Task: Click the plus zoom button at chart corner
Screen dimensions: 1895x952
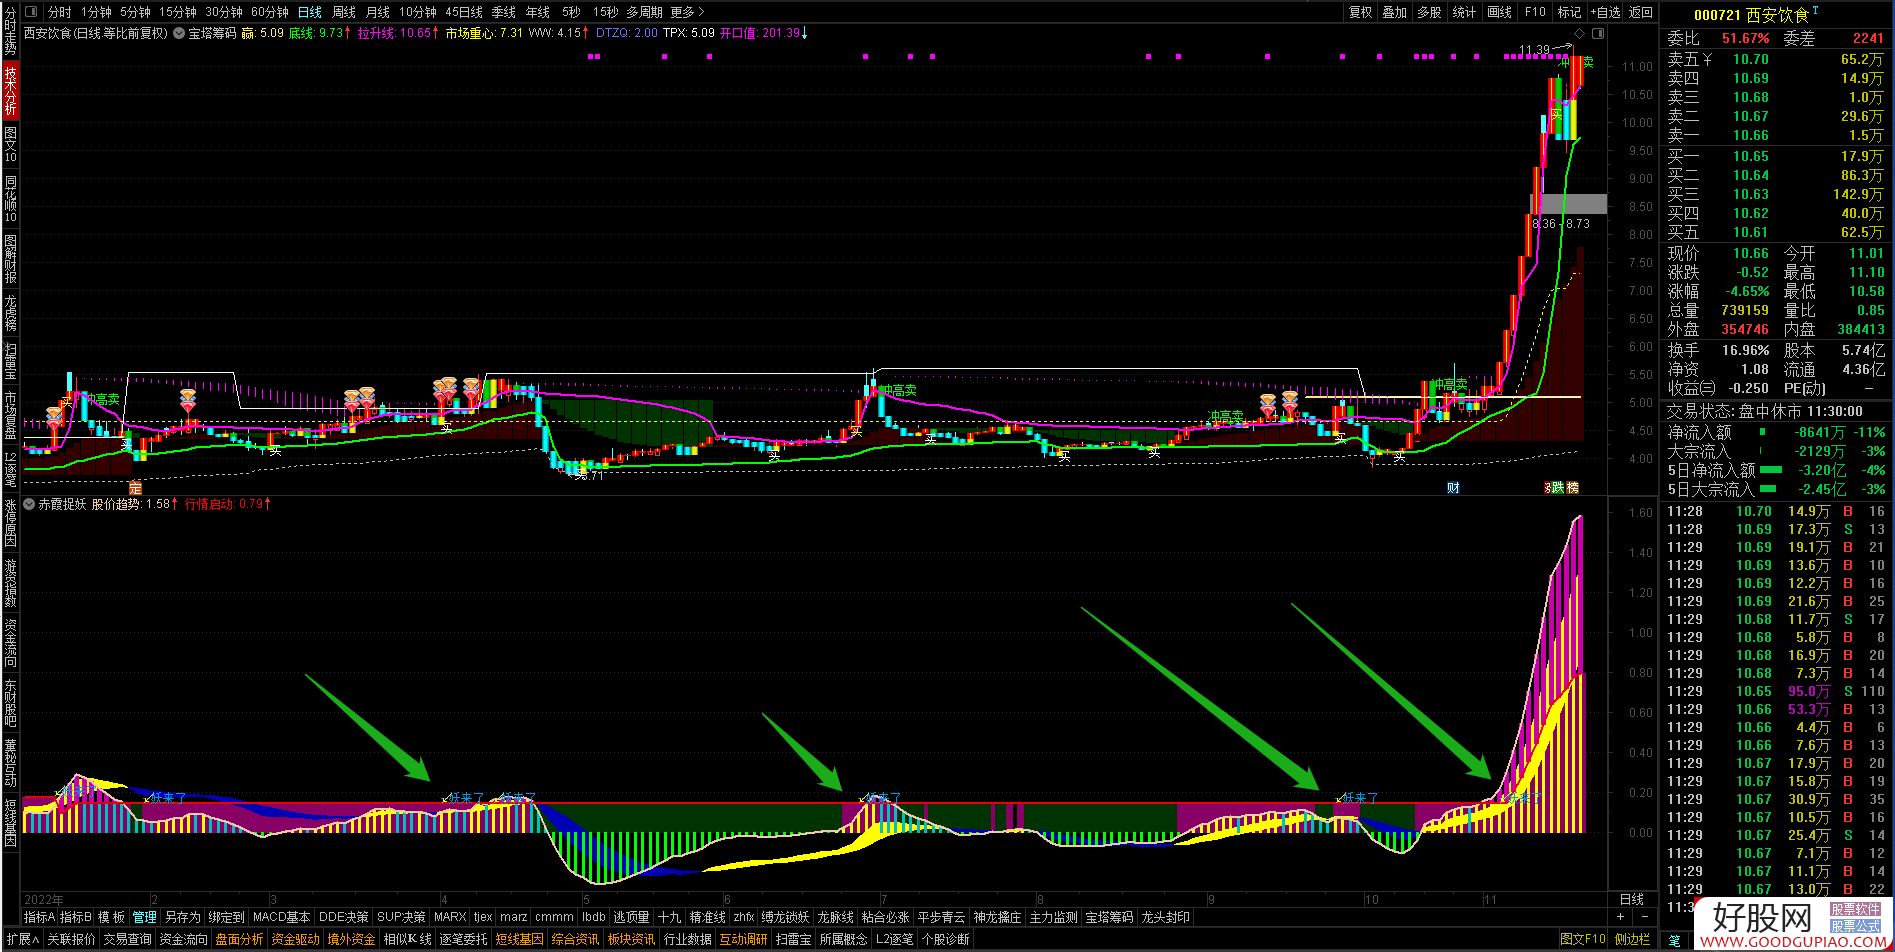Action: tap(1620, 917)
